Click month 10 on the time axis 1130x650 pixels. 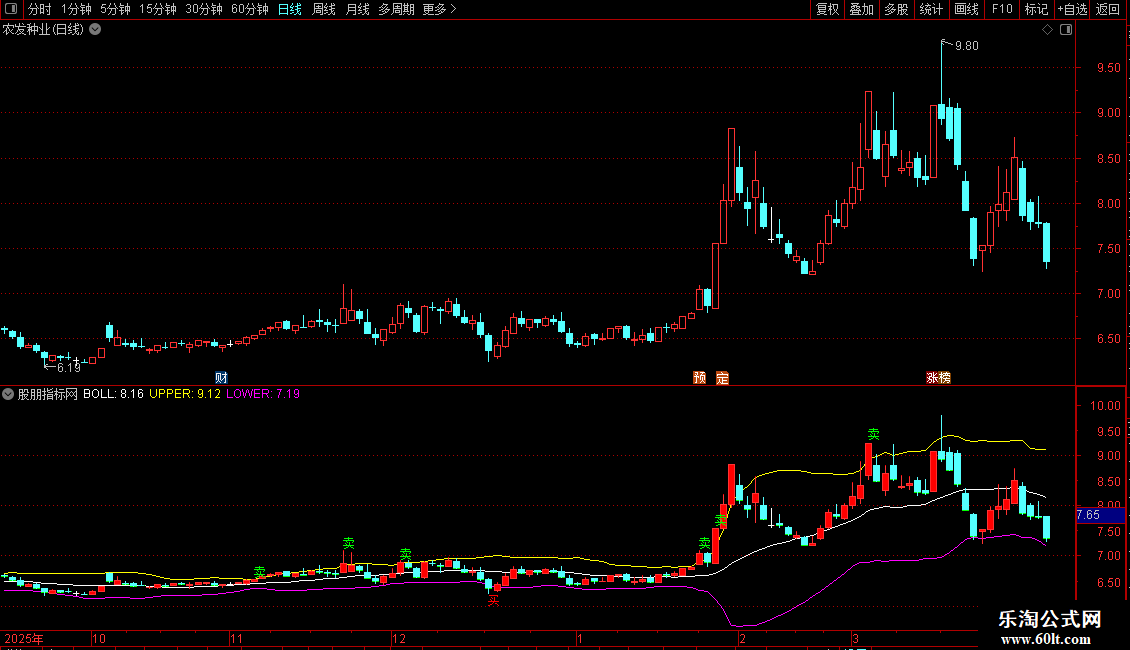tap(99, 639)
